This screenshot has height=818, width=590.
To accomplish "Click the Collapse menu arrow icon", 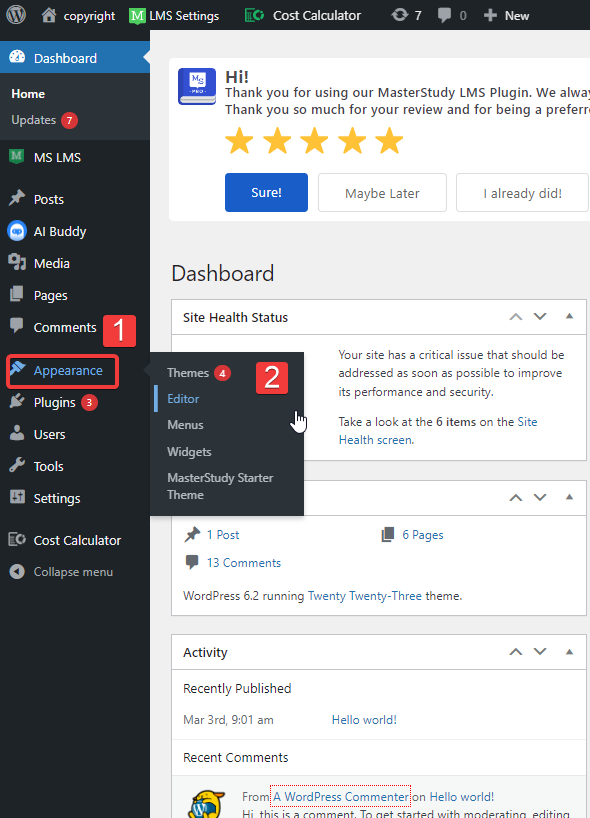I will [17, 572].
